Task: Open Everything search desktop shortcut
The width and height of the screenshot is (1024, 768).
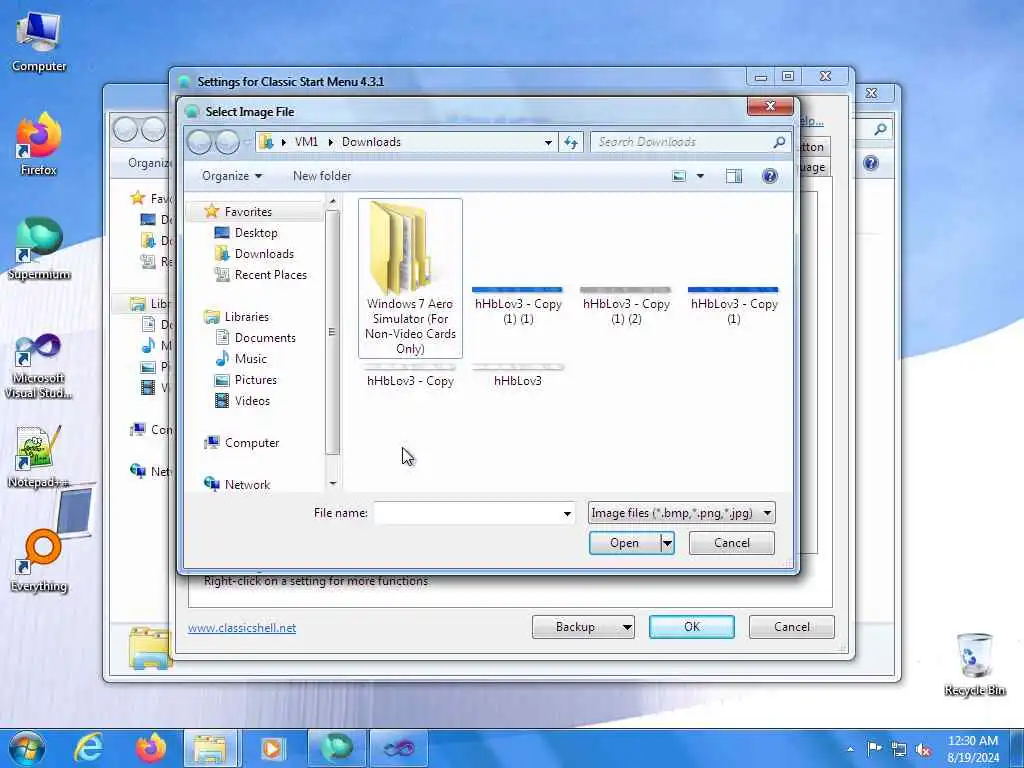Action: tap(39, 560)
